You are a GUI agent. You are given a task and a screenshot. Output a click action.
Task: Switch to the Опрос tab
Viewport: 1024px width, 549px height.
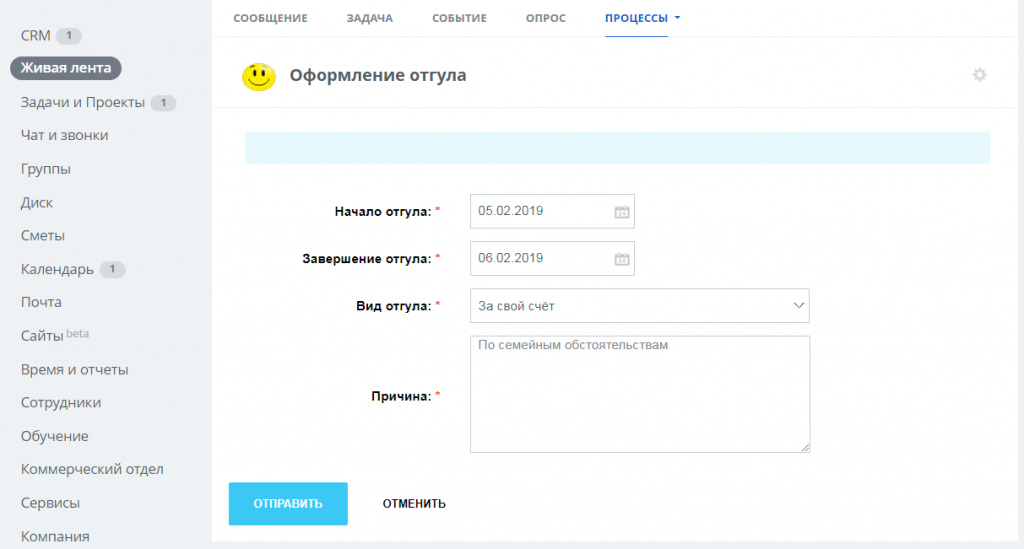click(546, 18)
